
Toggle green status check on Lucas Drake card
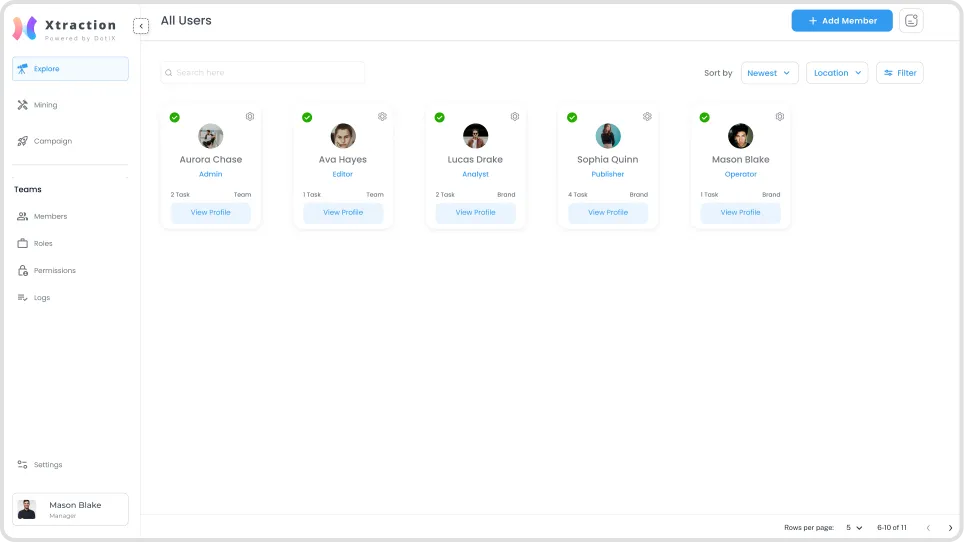(440, 117)
